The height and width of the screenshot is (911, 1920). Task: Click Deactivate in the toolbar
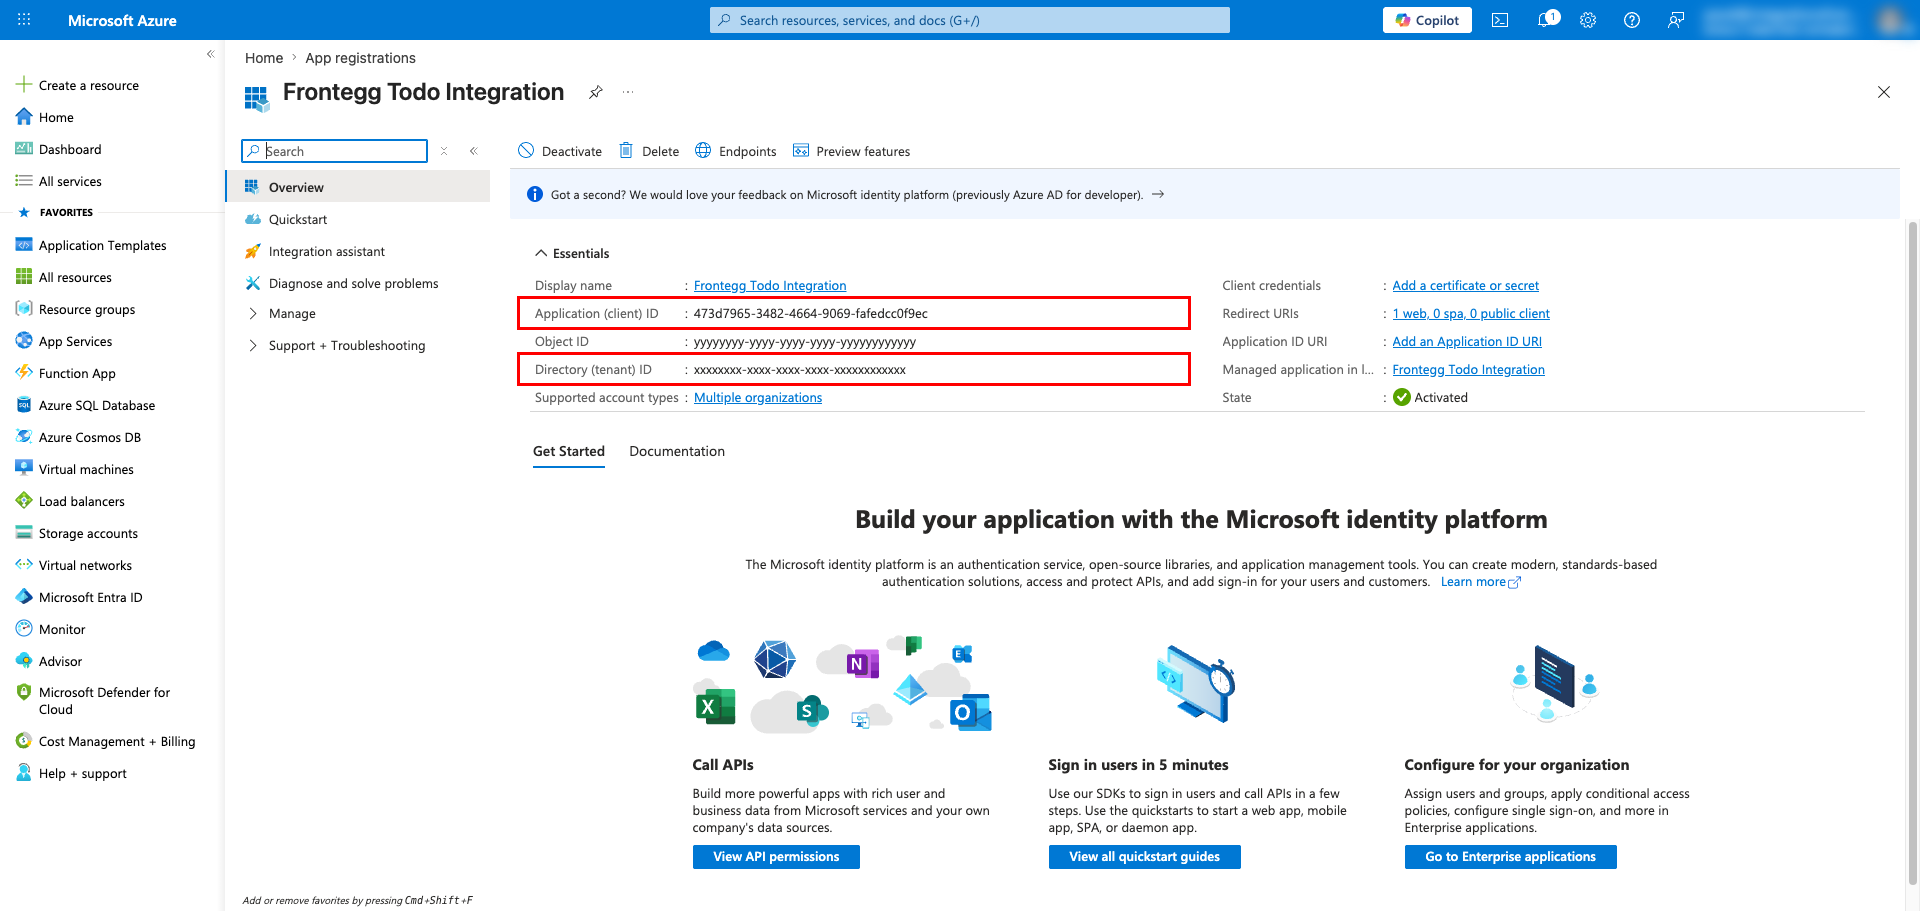click(x=560, y=151)
